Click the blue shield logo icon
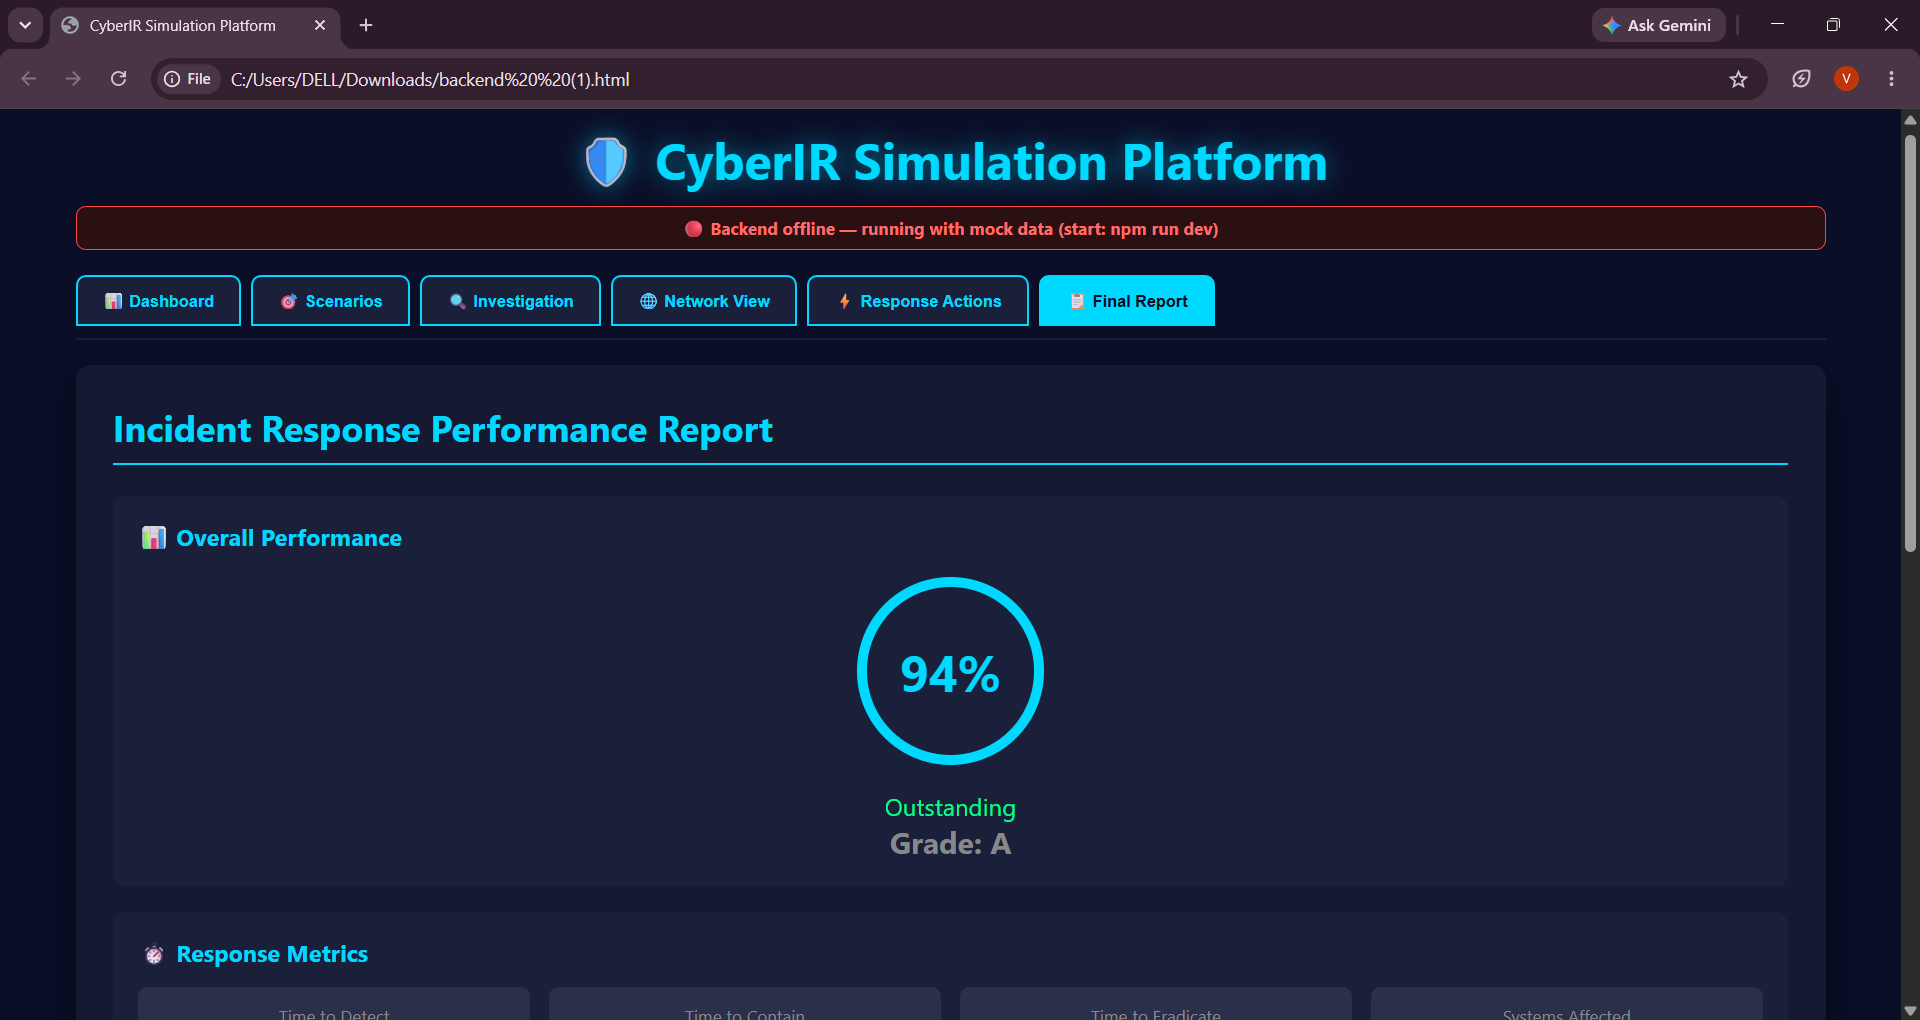The image size is (1920, 1020). pyautogui.click(x=606, y=162)
